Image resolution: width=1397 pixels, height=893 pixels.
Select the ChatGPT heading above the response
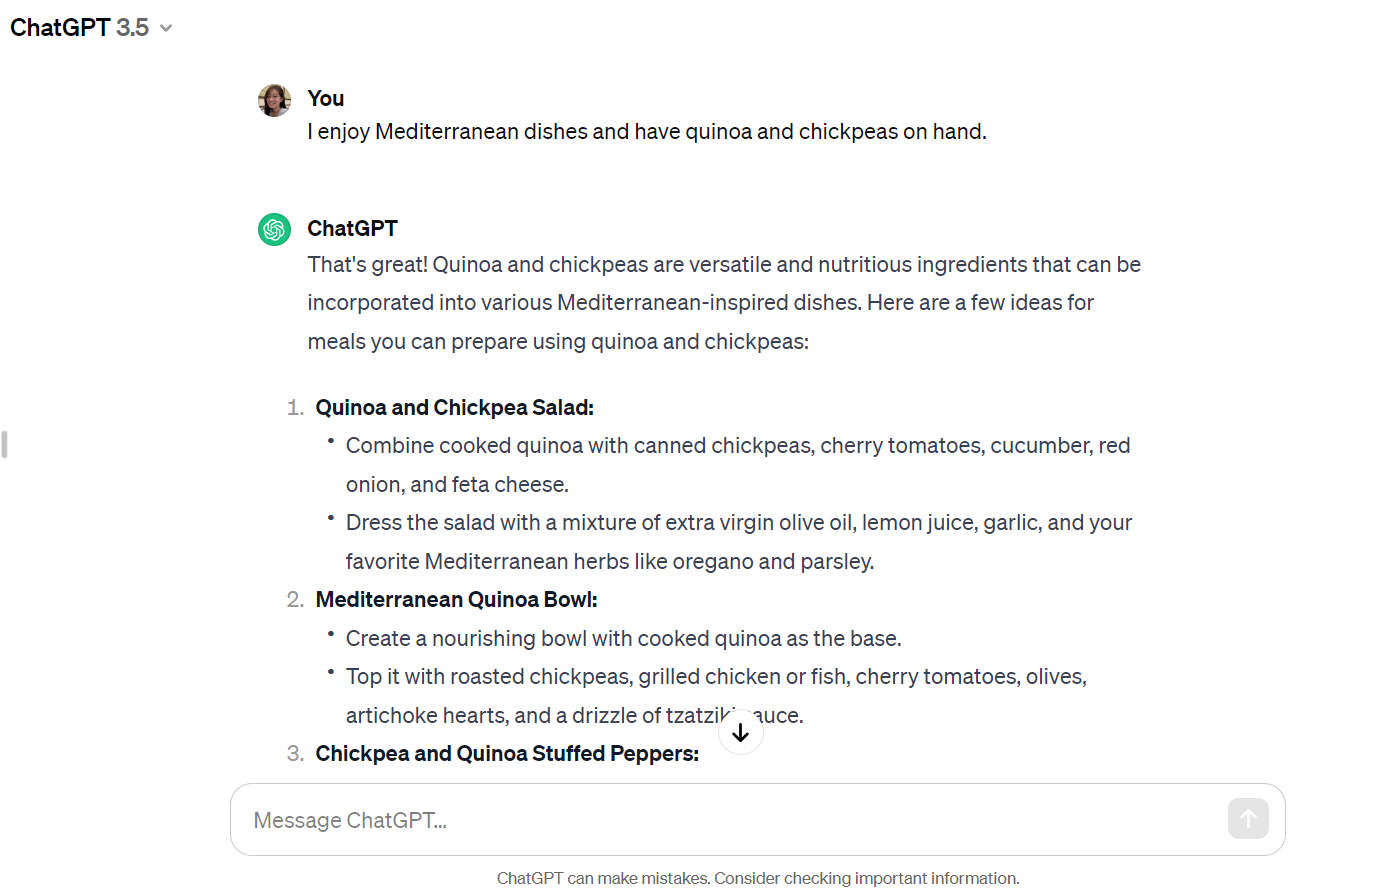352,229
